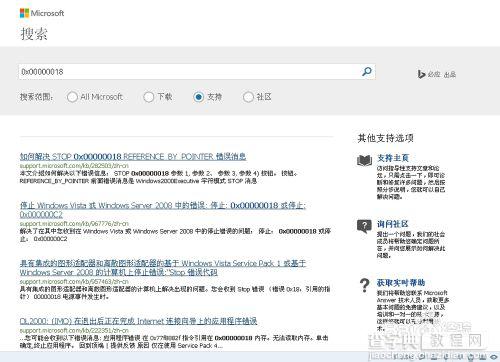Click the 其他支持选项 heading
Viewport: 500px width, 362px height.
tap(385, 138)
